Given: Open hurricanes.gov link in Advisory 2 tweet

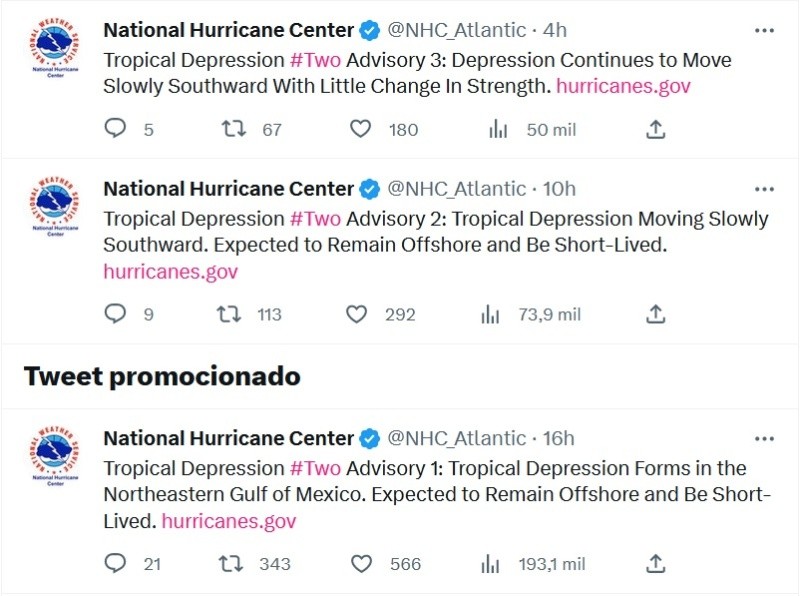Looking at the screenshot, I should 170,271.
